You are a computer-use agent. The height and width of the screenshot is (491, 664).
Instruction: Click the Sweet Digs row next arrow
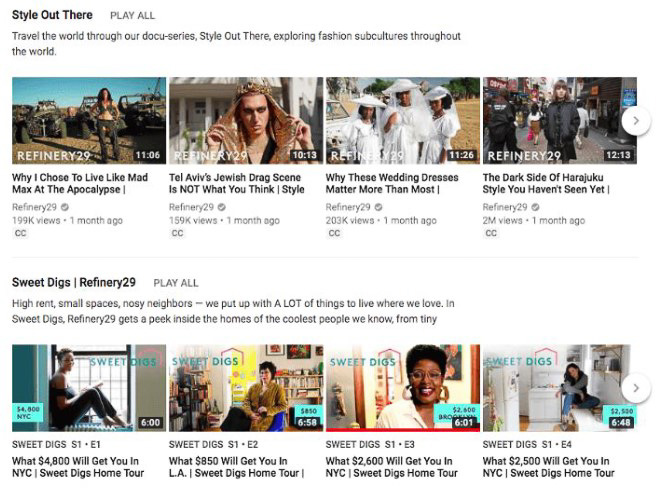click(636, 388)
